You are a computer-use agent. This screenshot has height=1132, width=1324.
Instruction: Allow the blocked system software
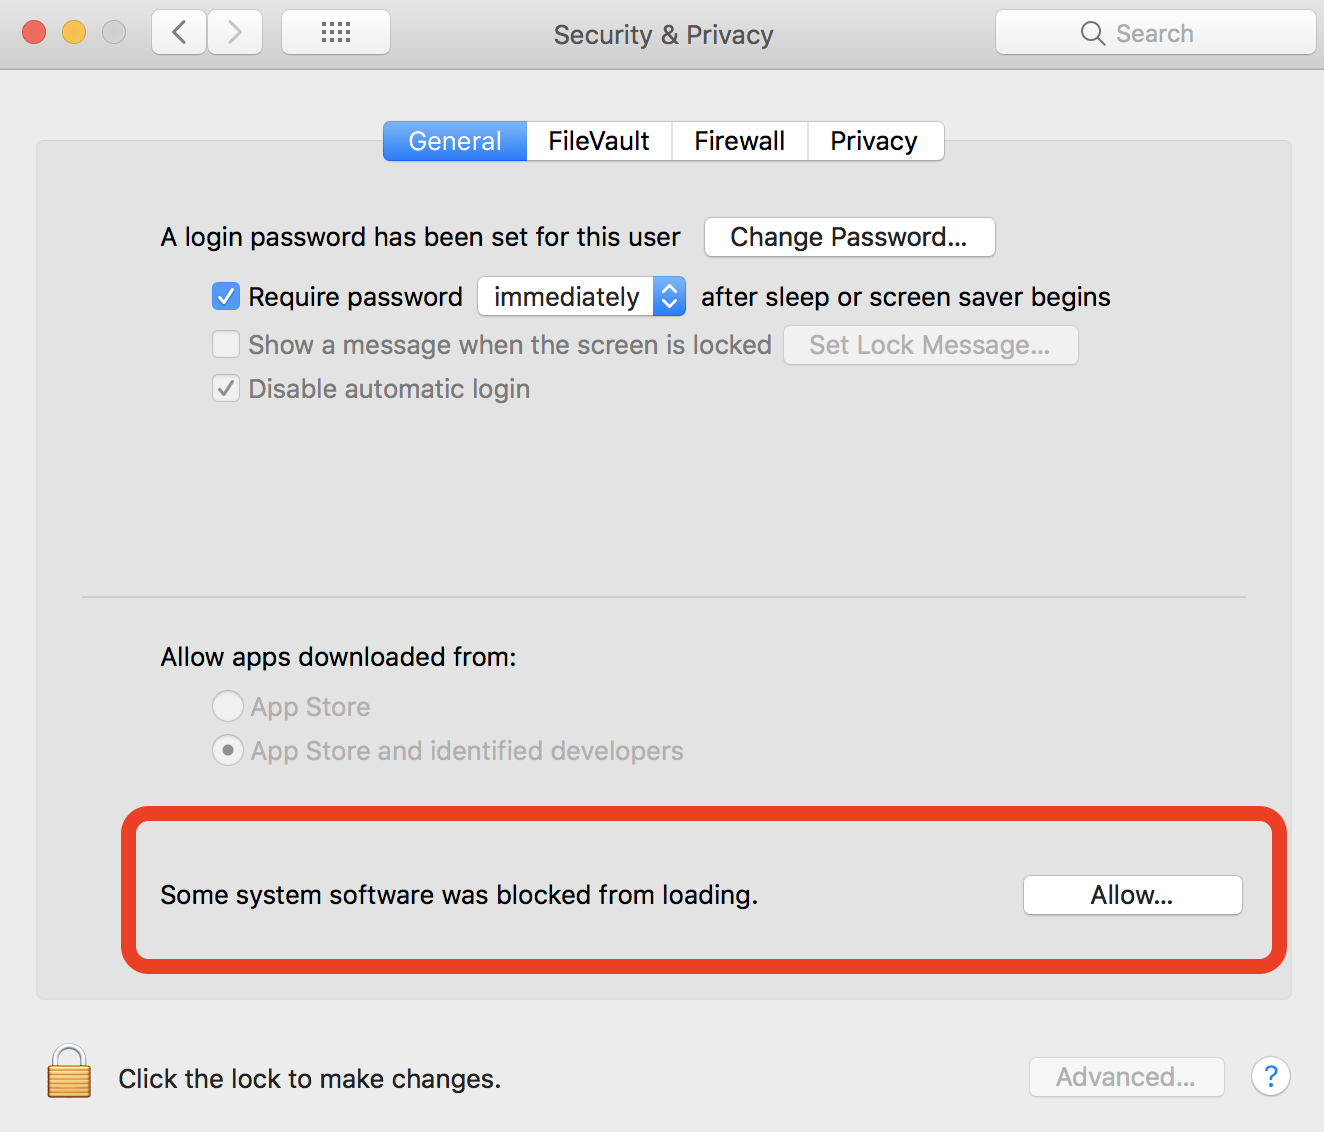tap(1132, 895)
